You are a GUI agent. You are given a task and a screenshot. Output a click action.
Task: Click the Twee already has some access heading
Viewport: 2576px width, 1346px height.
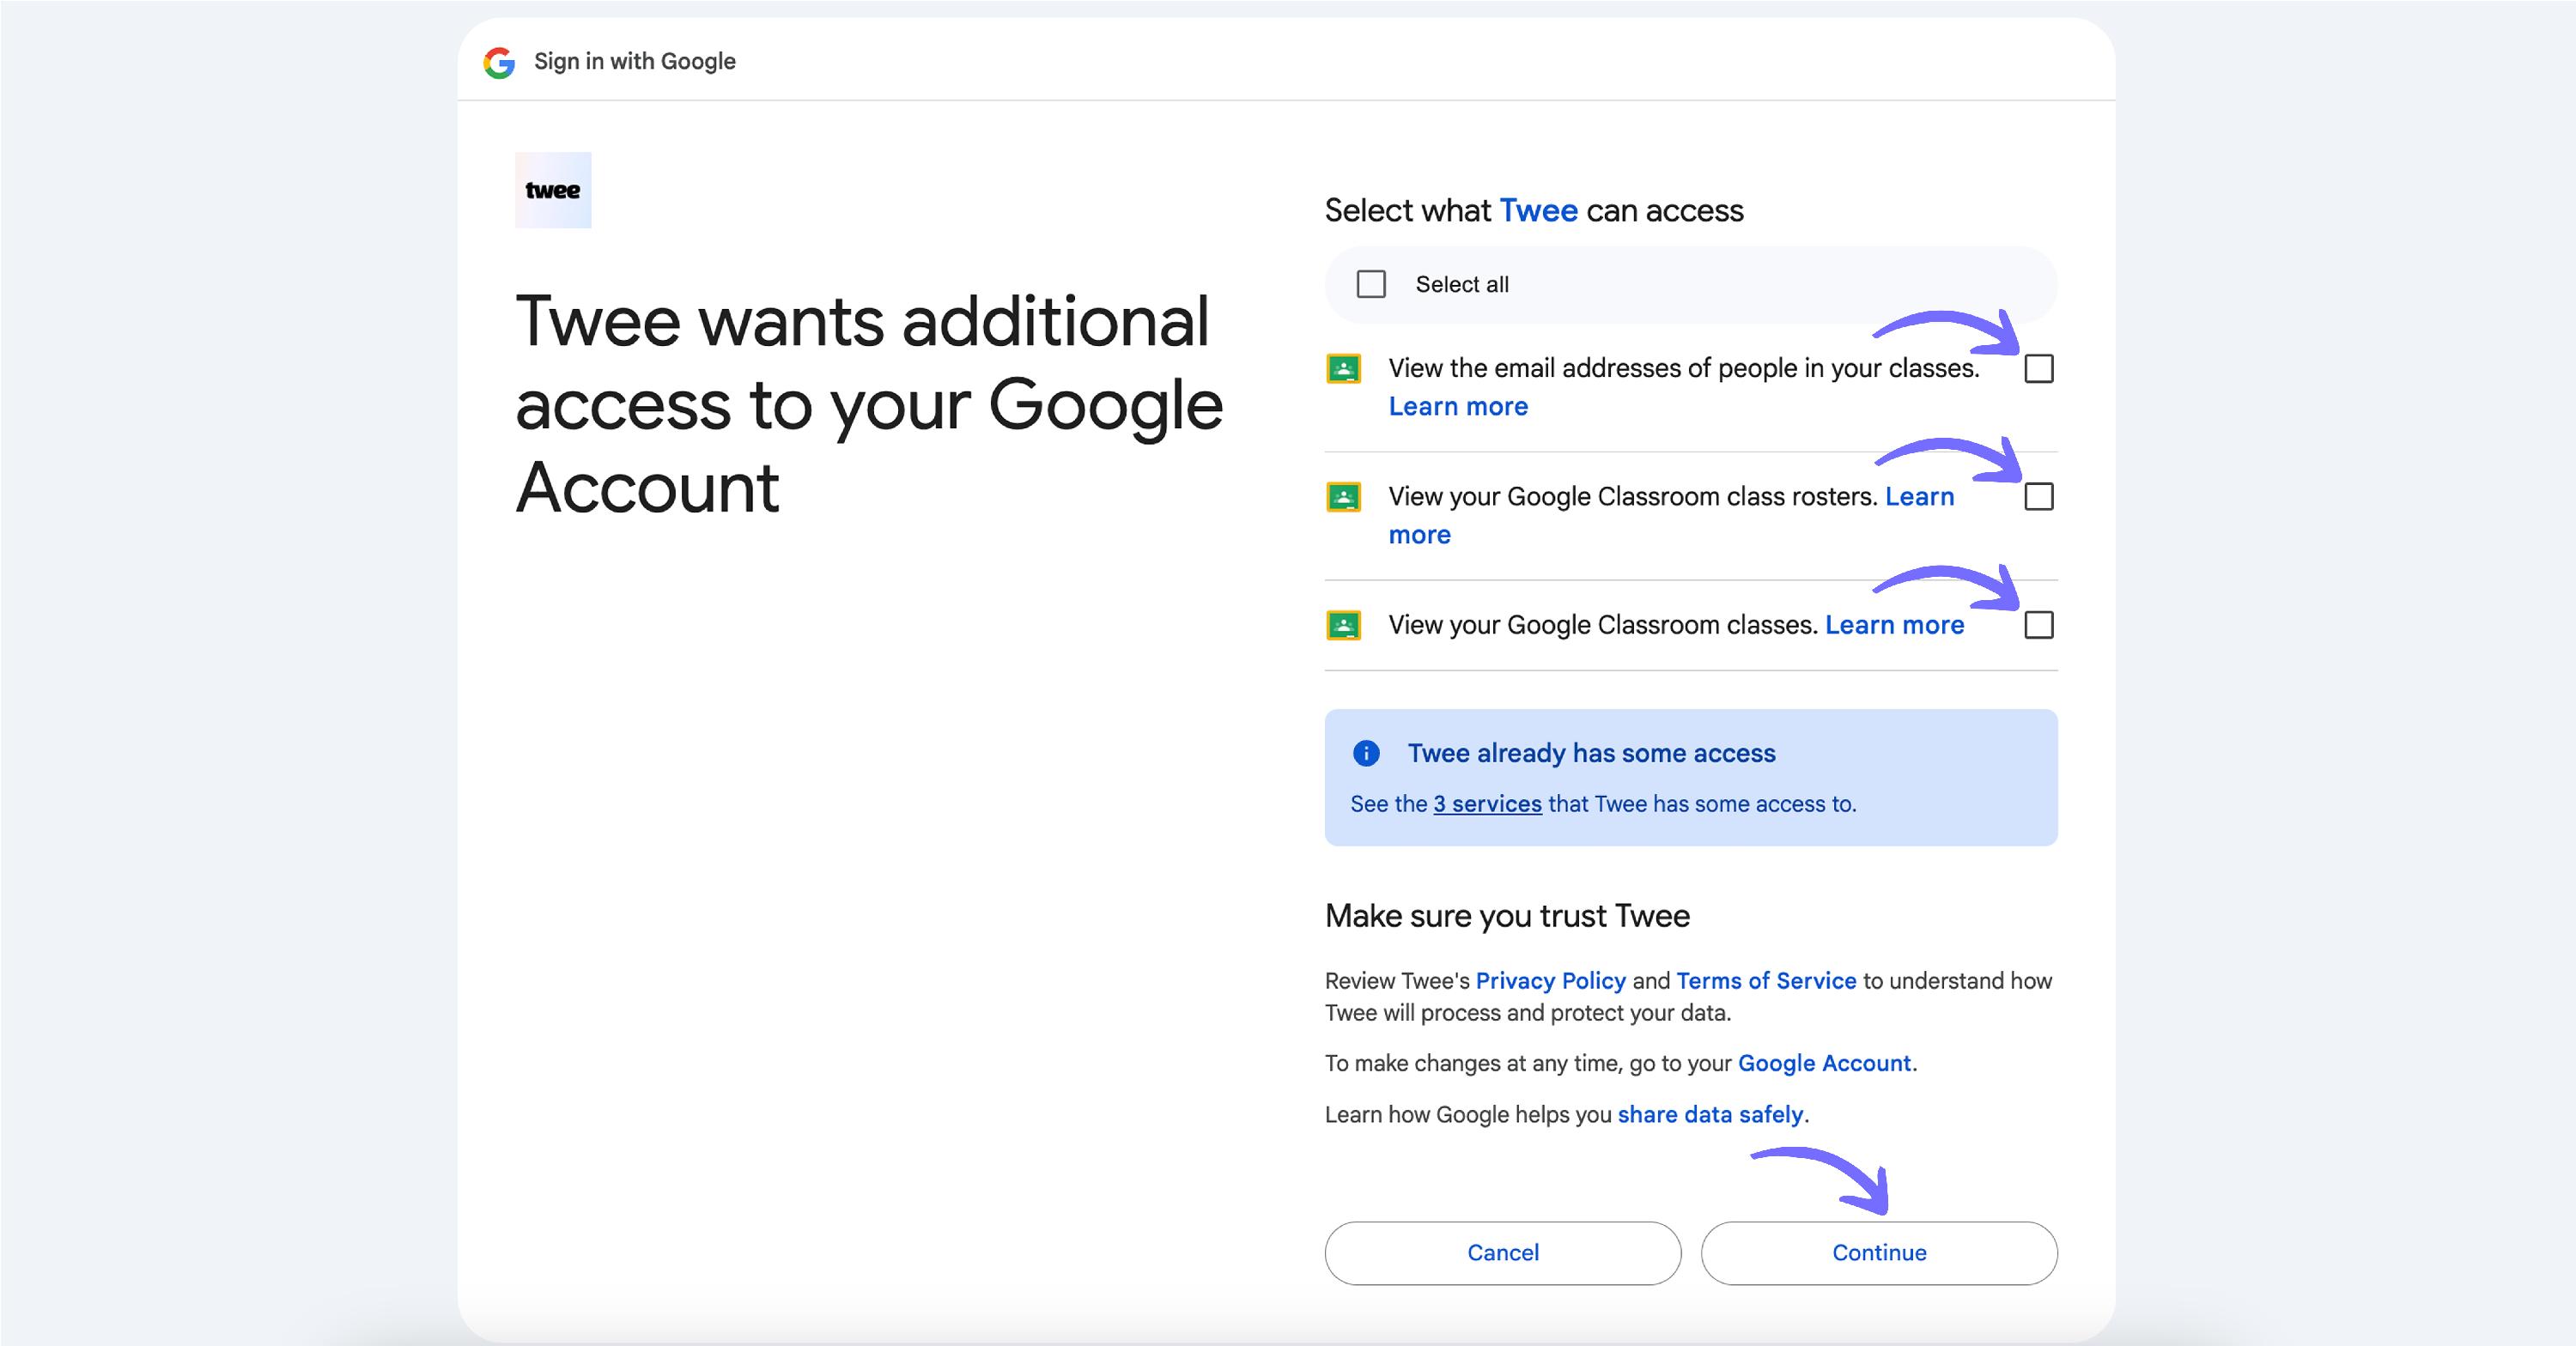click(1591, 753)
